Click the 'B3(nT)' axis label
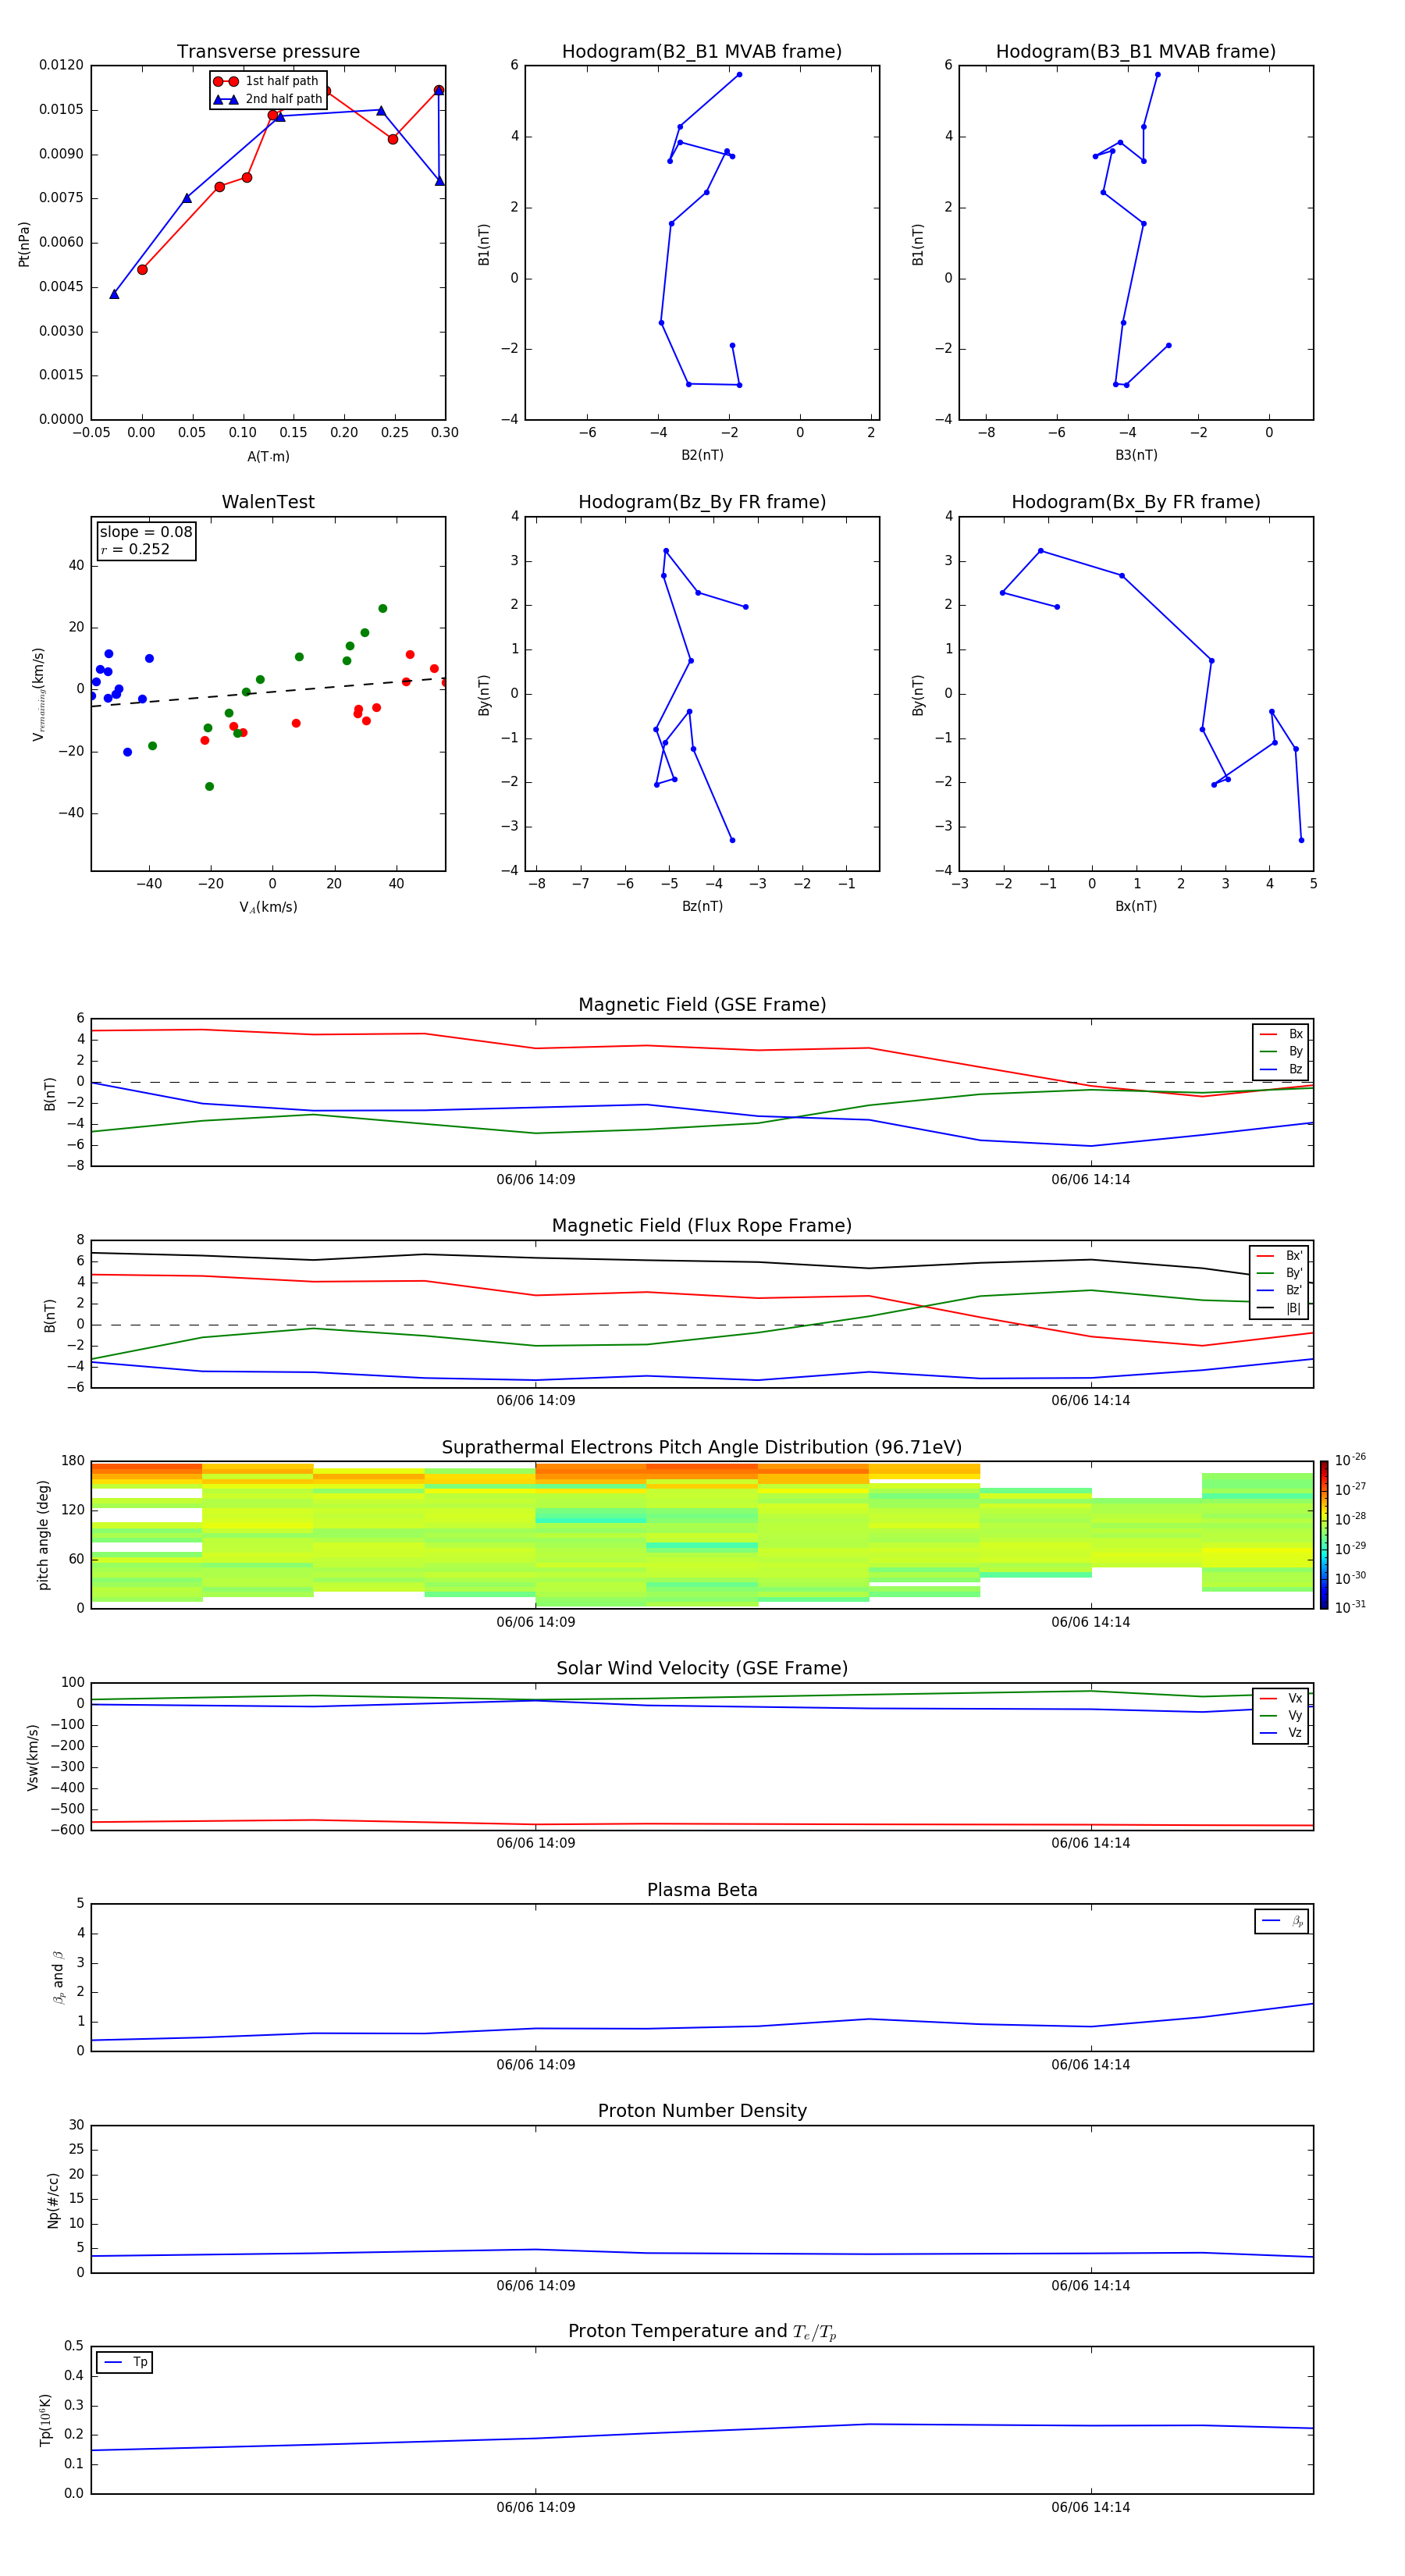1405x2576 pixels. [1136, 455]
